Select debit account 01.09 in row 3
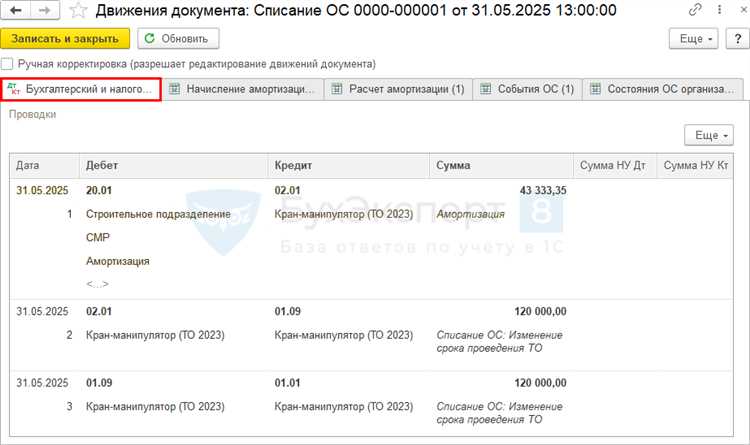The image size is (750, 445). [x=99, y=383]
